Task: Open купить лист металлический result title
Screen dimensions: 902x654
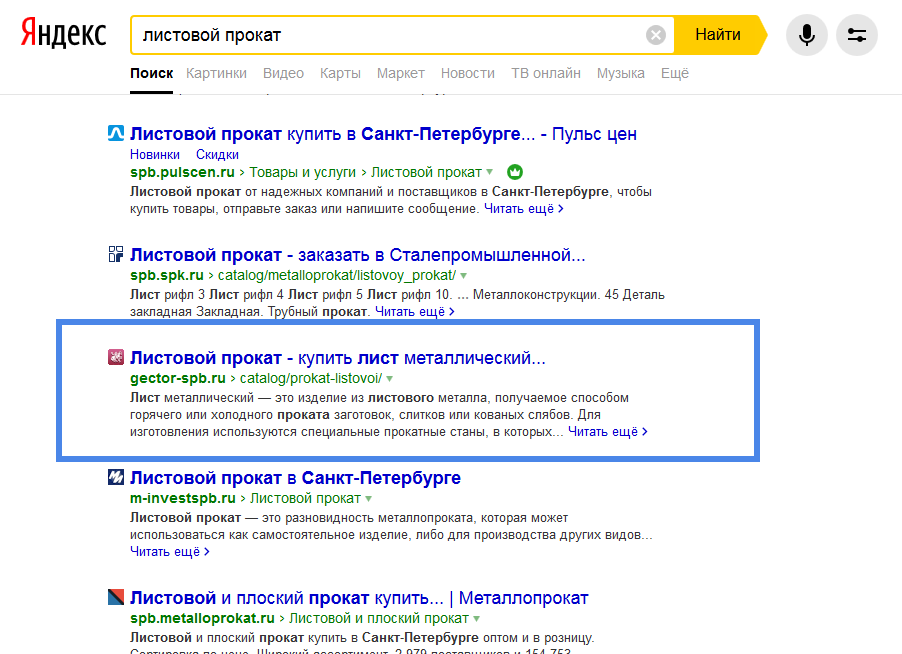Action: 338,358
